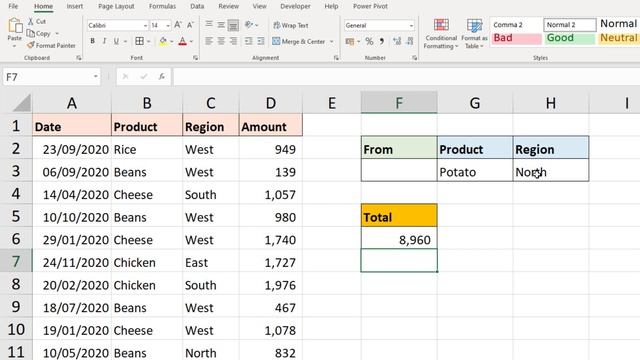Apply Percent Style format
The height and width of the screenshot is (360, 640).
[x=369, y=41]
